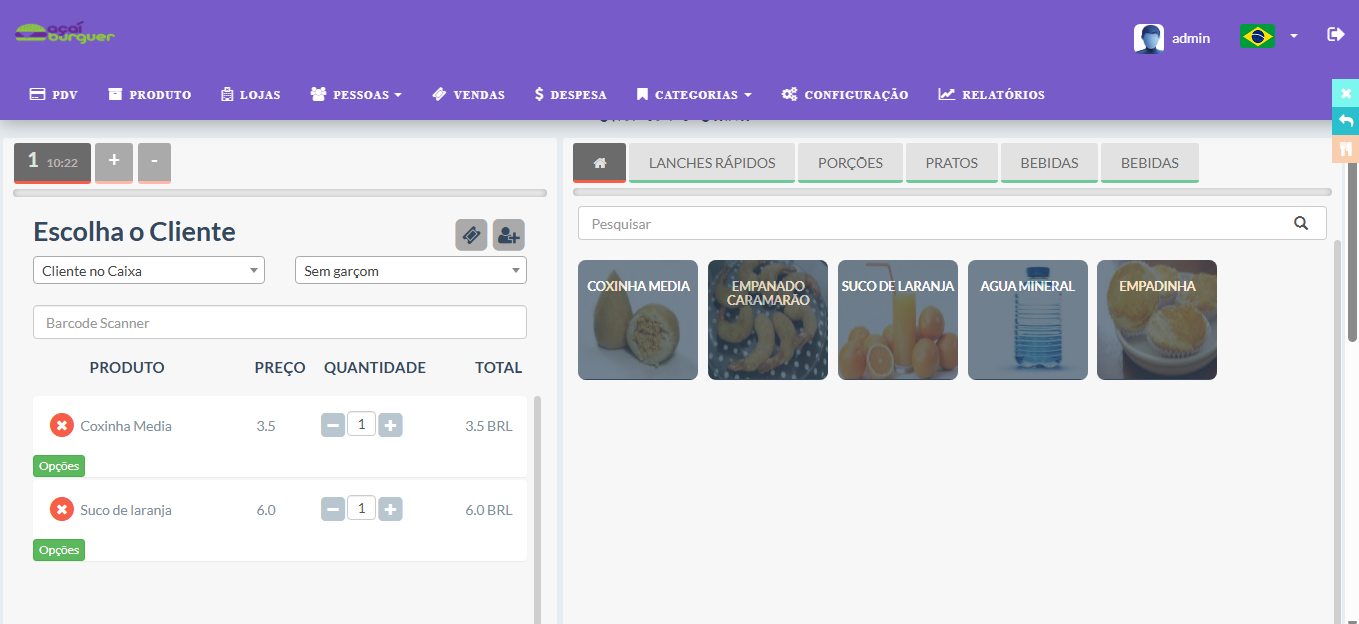Click the Barcode Scanner input field
Screen dimensions: 1359x624
coord(280,323)
